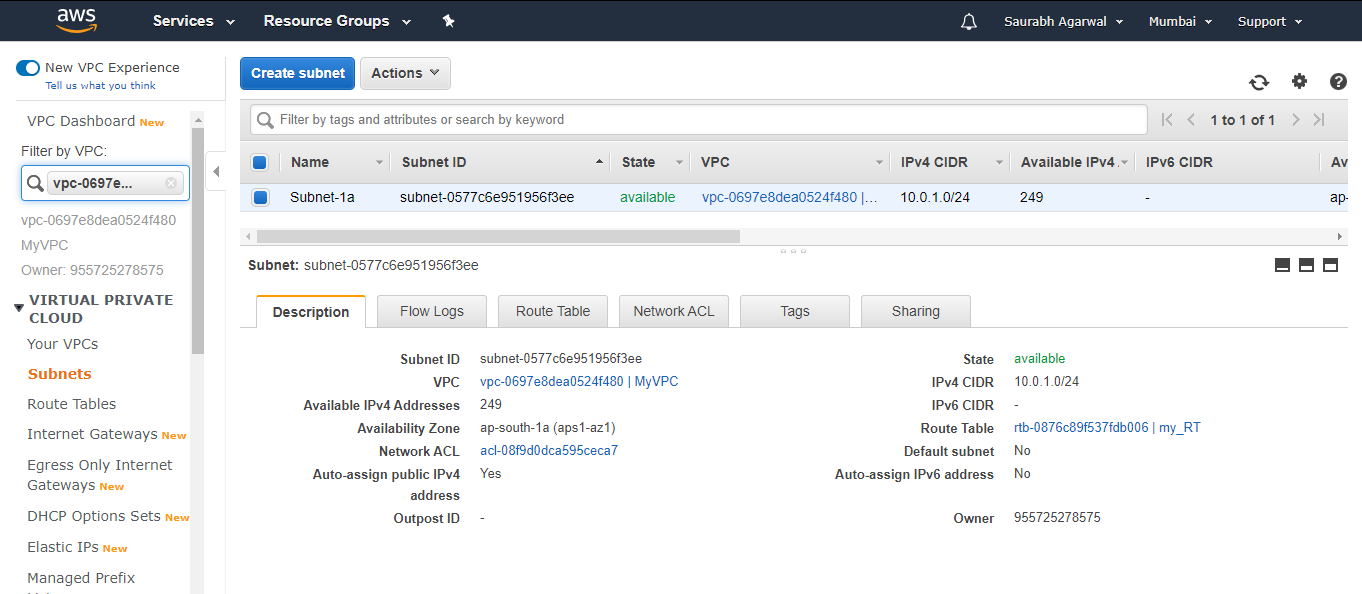Screen dimensions: 1362x594
Task: Open the settings gear for table preferences
Action: (x=1299, y=82)
